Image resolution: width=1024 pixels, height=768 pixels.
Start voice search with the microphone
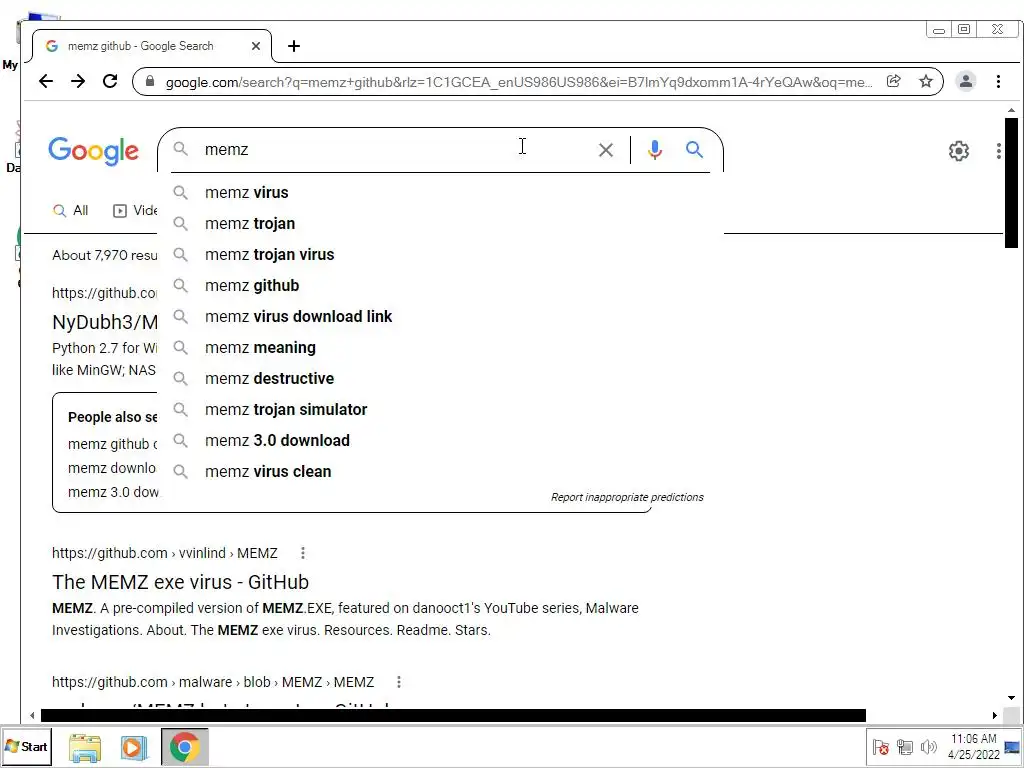point(654,150)
